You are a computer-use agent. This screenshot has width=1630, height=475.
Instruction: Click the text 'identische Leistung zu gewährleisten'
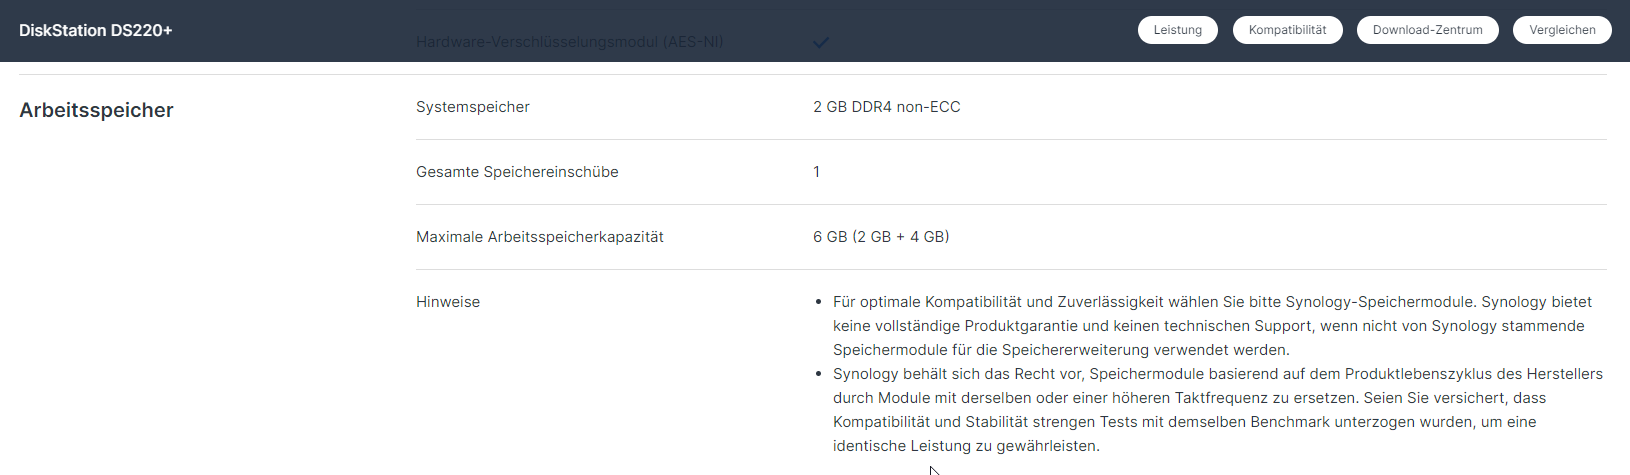click(966, 446)
